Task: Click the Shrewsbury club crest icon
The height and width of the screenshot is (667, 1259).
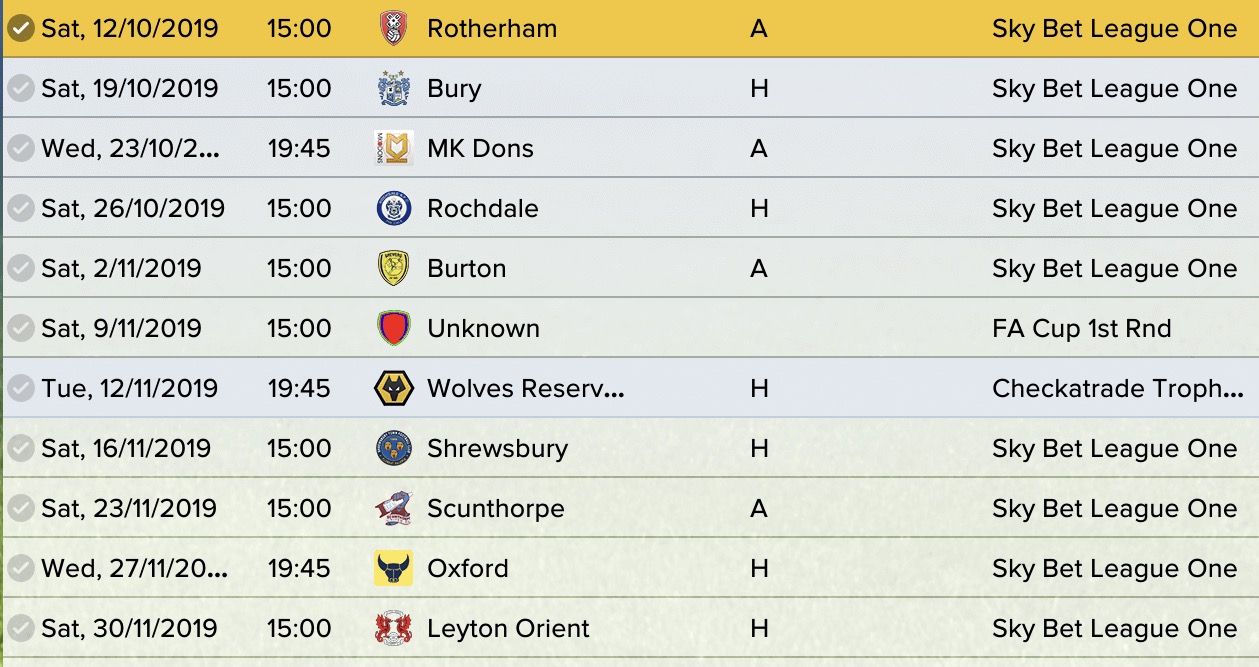Action: [394, 448]
